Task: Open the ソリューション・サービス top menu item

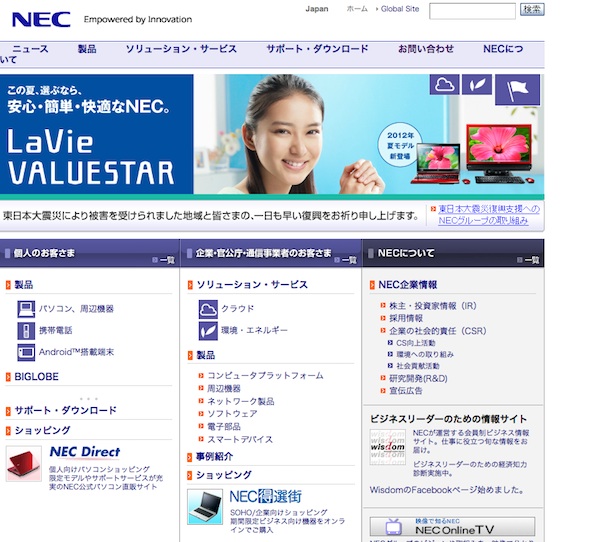Action: click(181, 49)
